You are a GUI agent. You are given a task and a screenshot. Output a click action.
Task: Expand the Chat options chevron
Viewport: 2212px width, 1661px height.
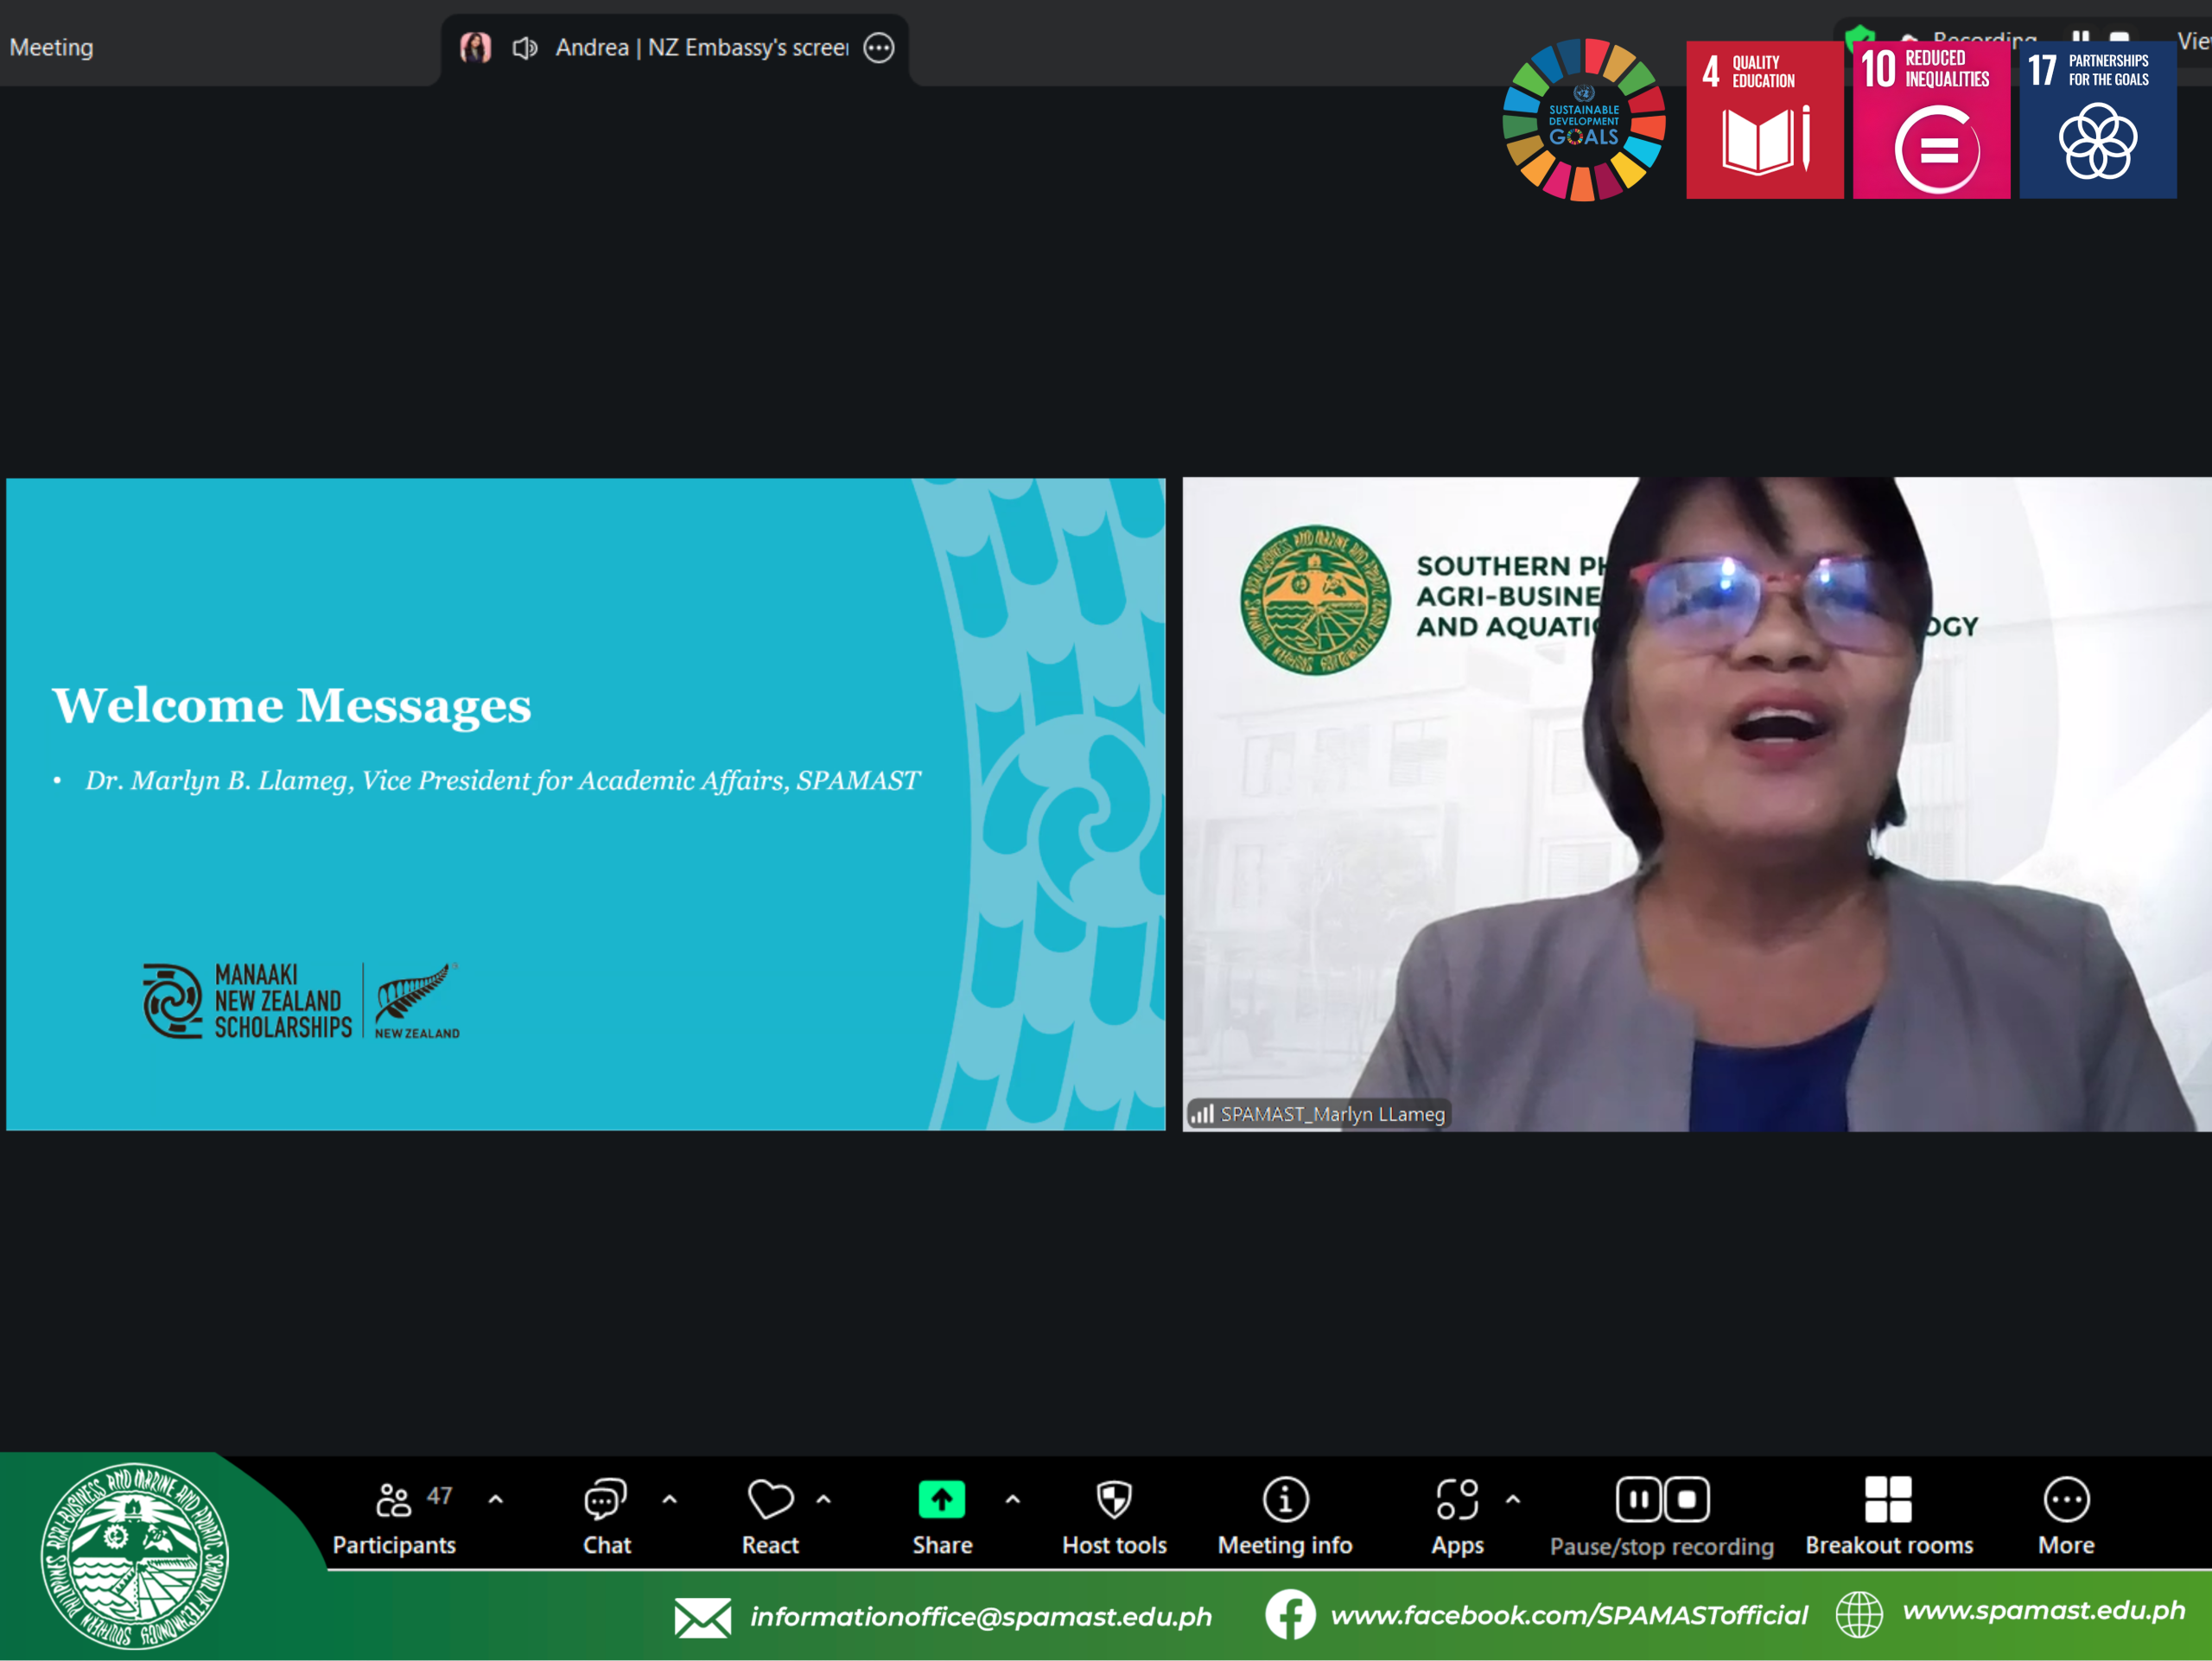pos(670,1499)
